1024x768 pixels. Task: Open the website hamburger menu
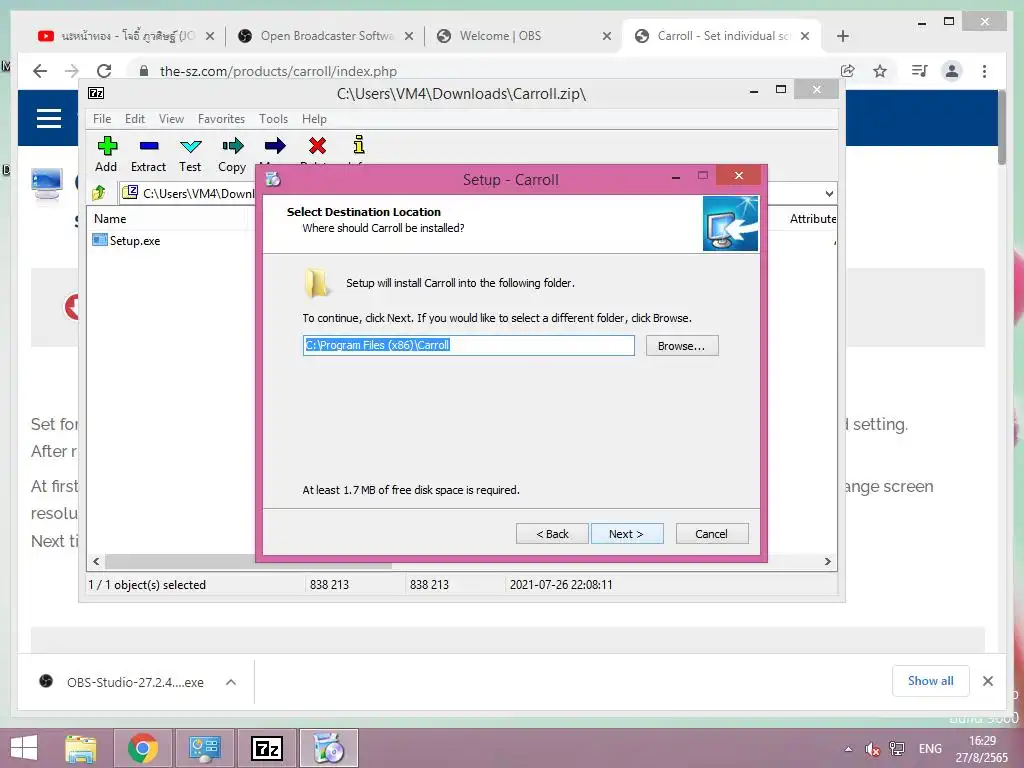click(x=49, y=118)
